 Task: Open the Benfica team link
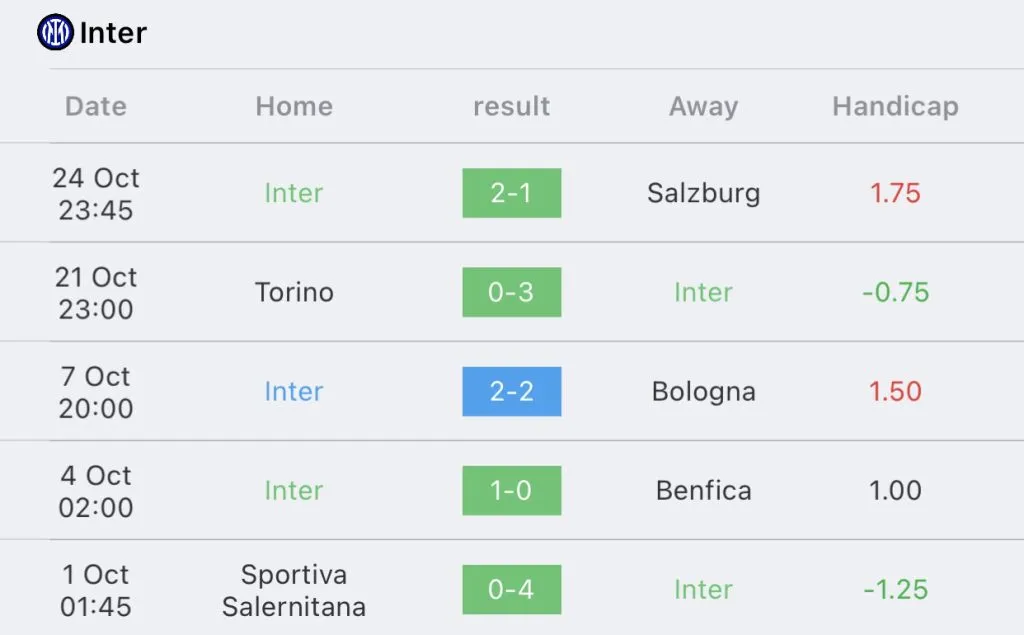pyautogui.click(x=703, y=491)
